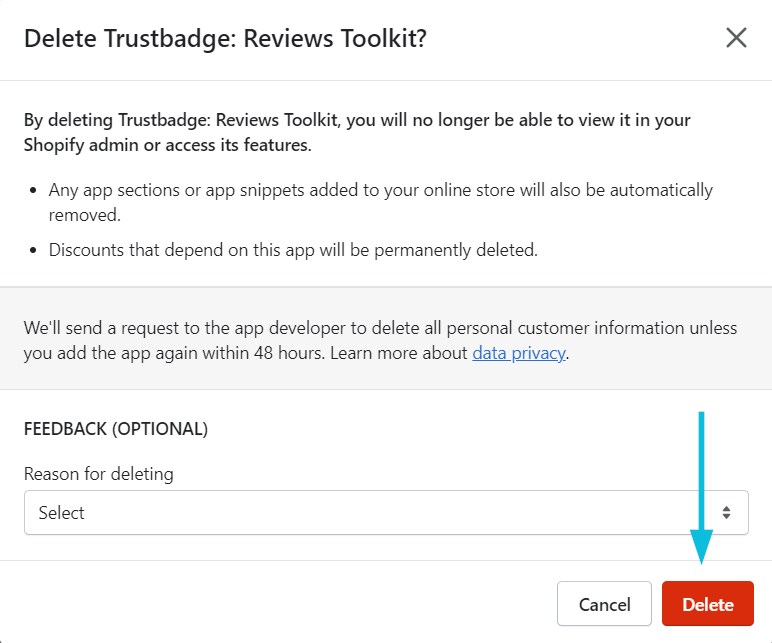
Task: Confirm with the red Delete button
Action: 708,604
